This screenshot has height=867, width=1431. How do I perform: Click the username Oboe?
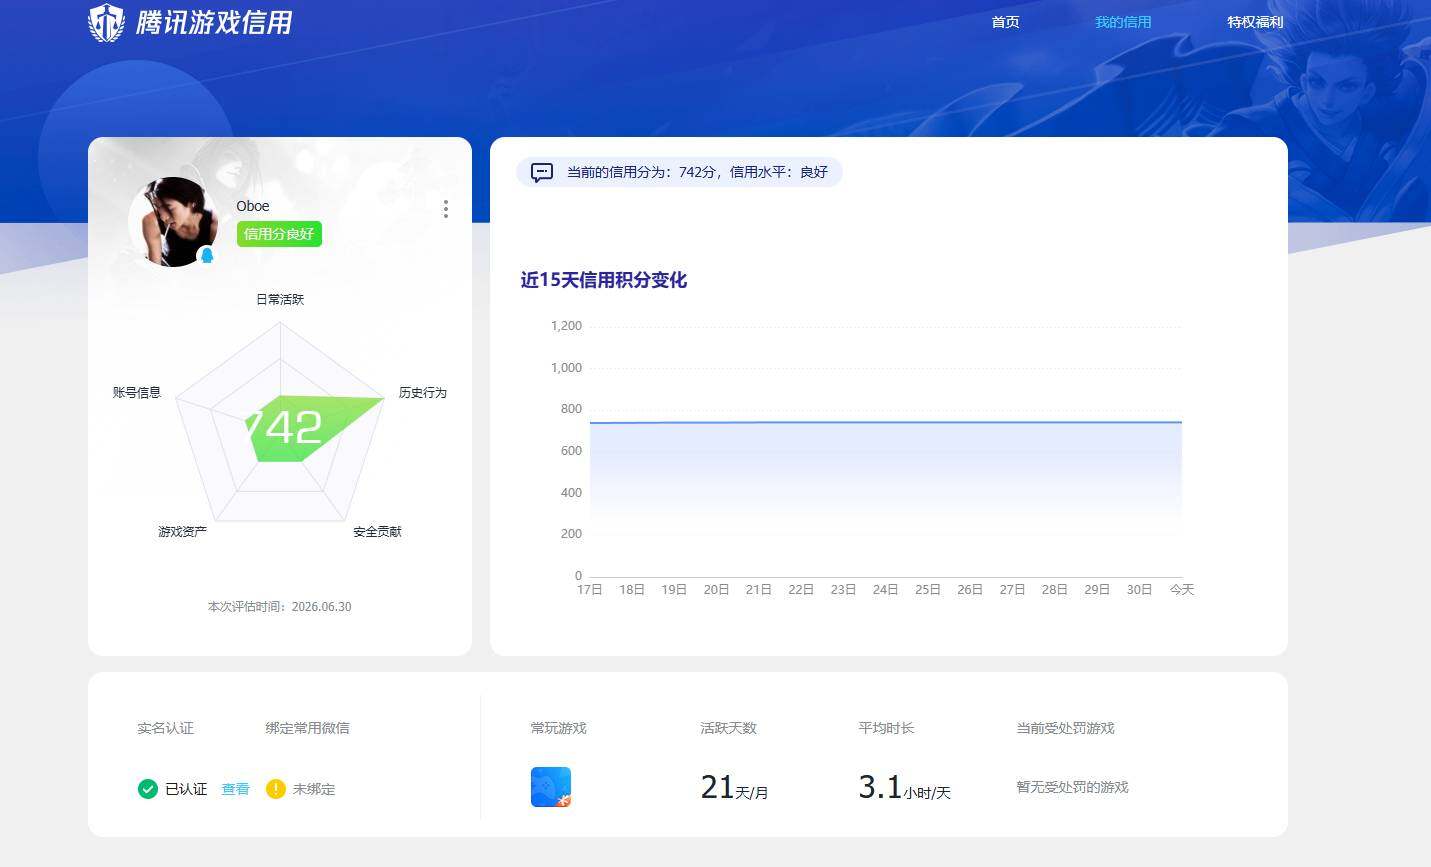pos(253,206)
